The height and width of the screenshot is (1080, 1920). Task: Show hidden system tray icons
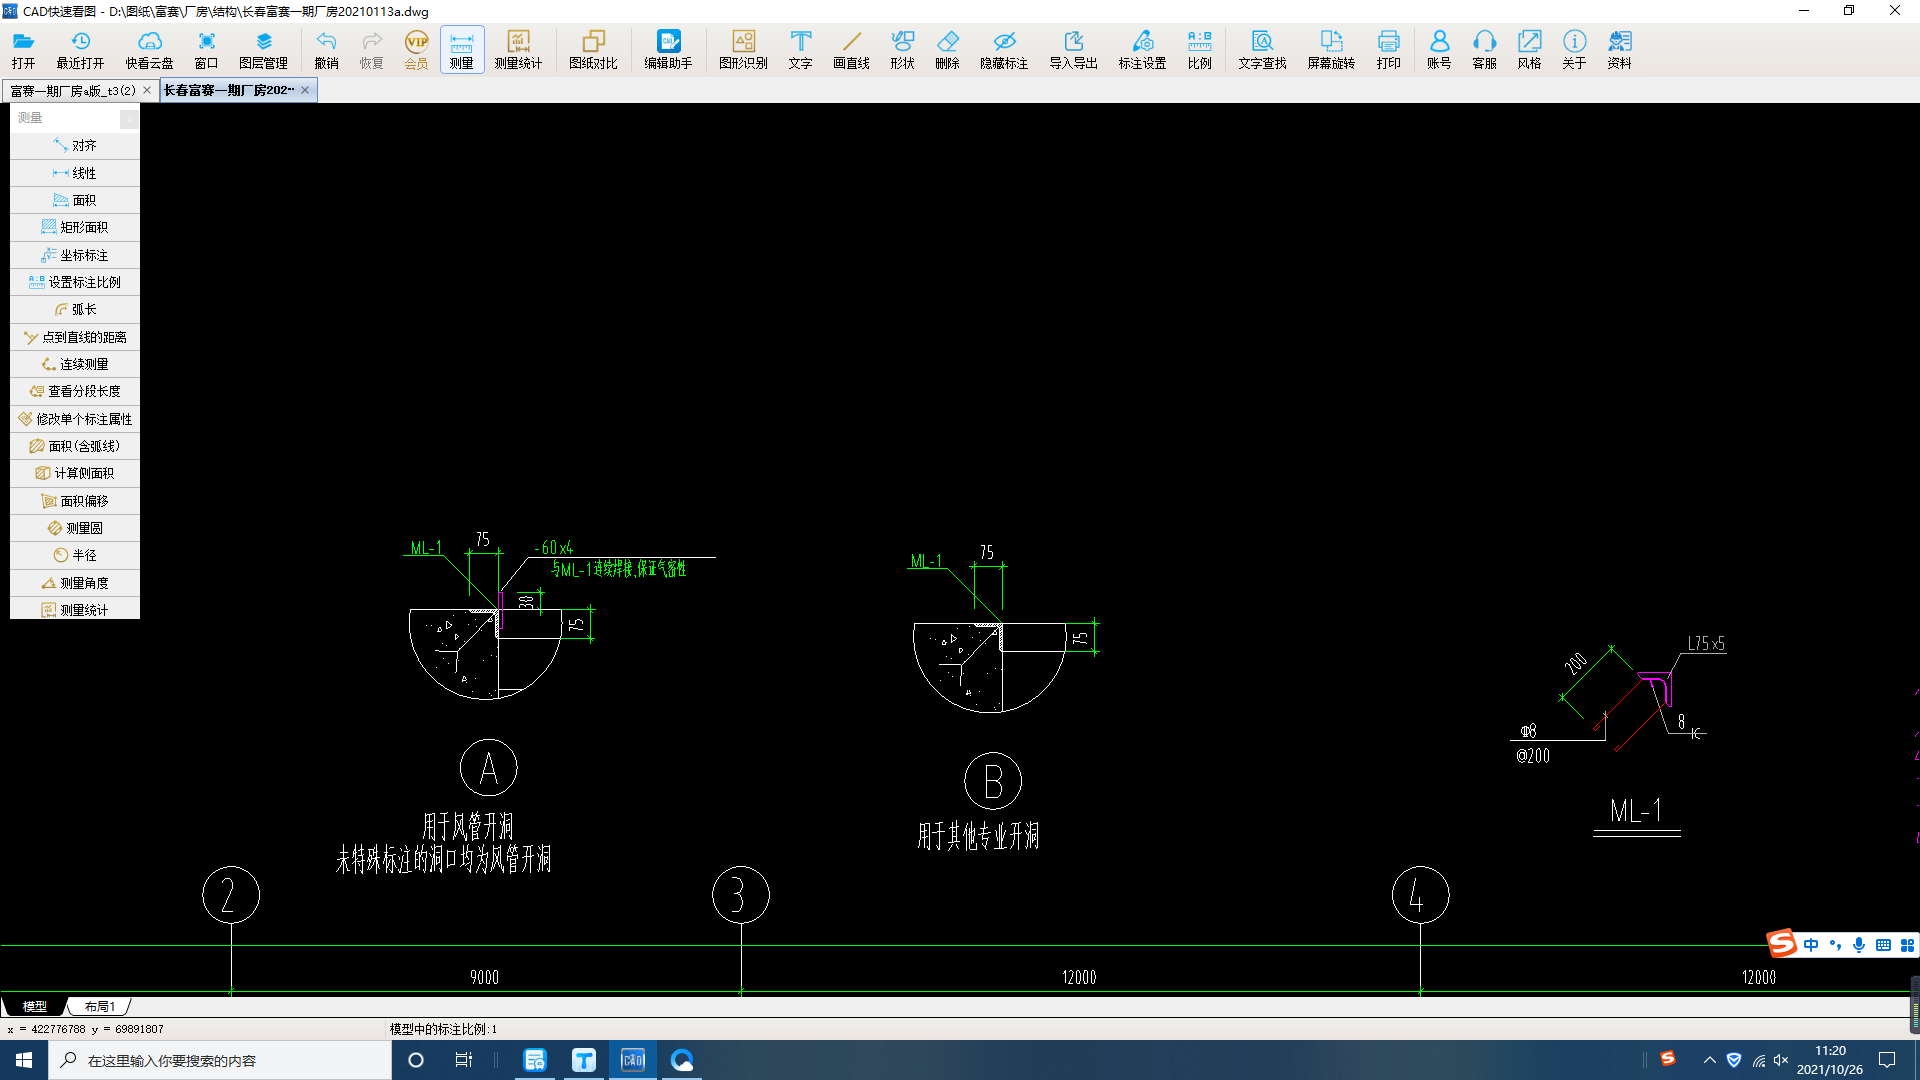[x=1709, y=1060]
